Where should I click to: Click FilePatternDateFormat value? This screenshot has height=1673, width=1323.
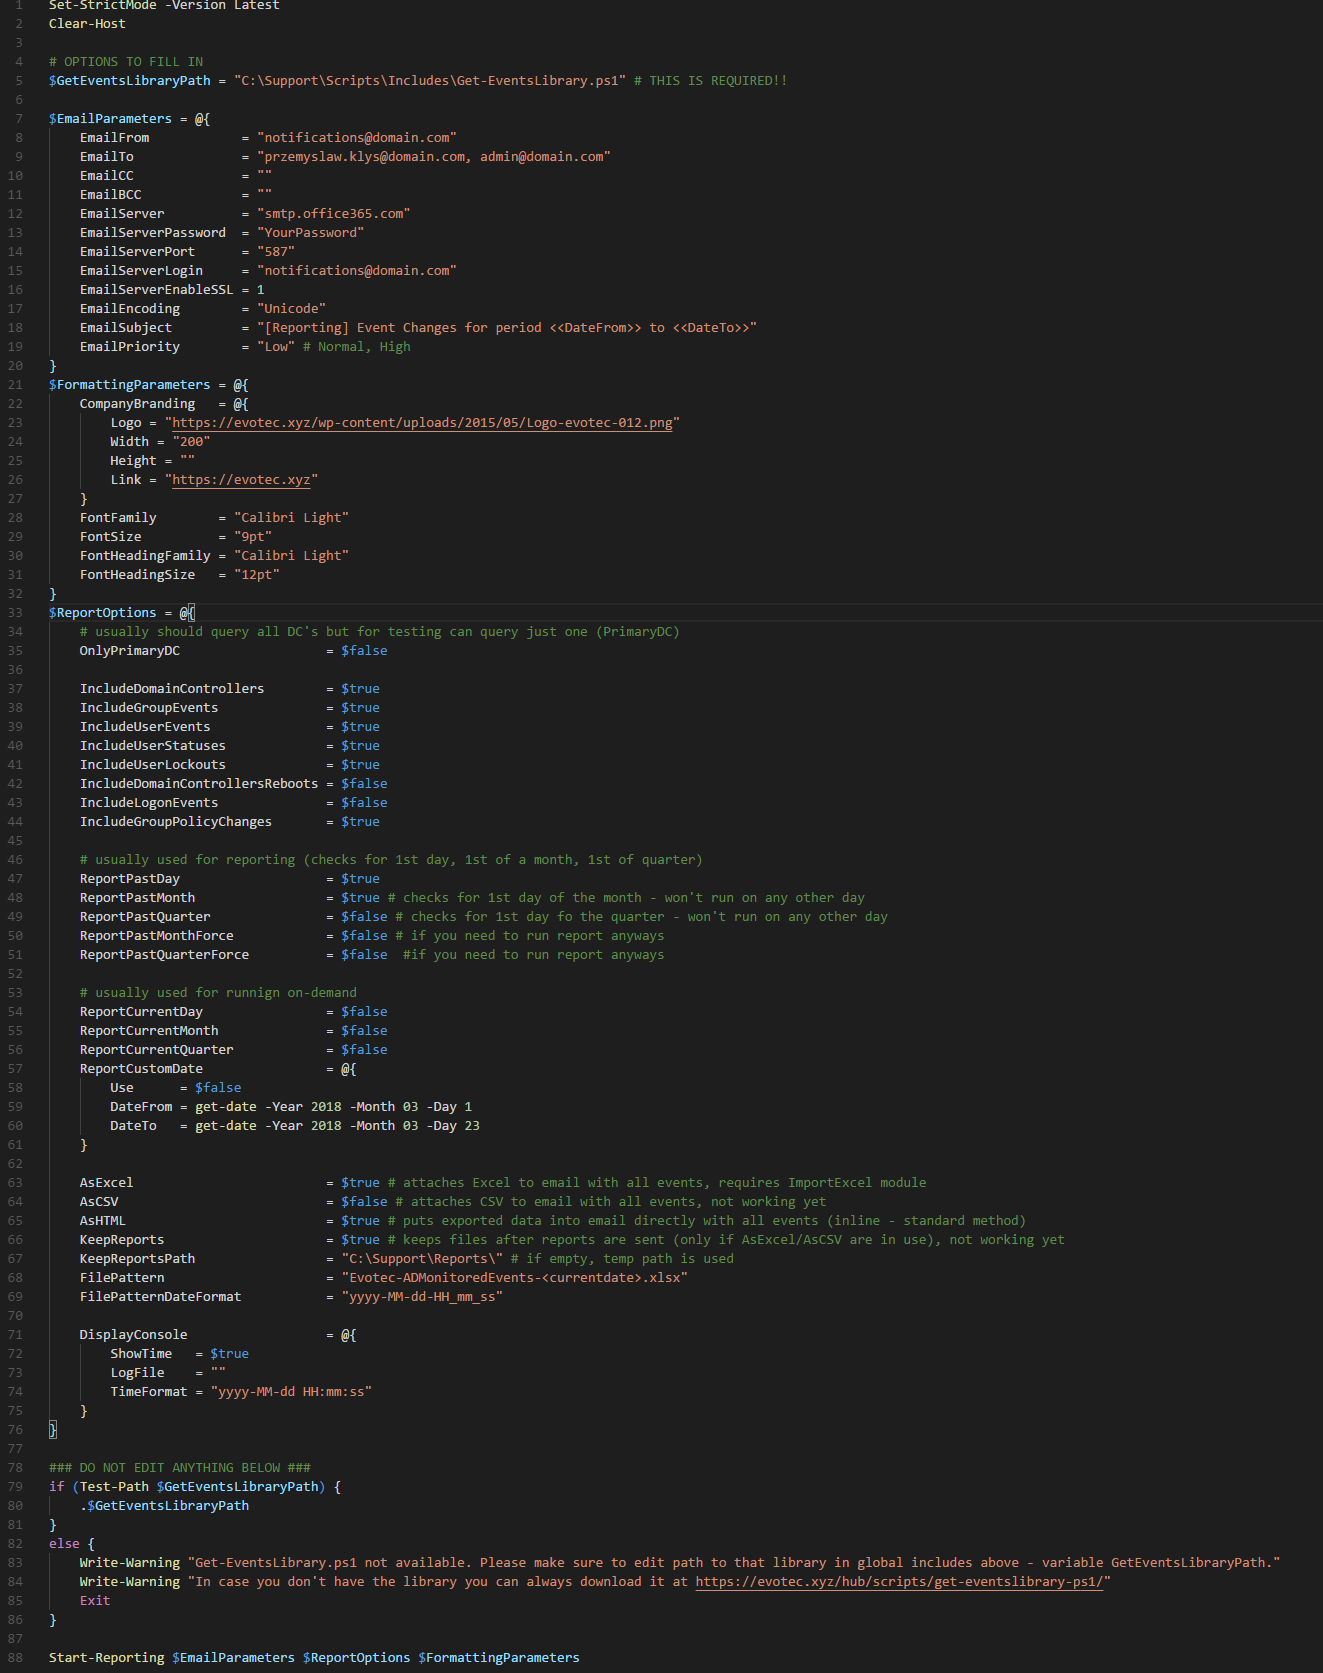(422, 1297)
